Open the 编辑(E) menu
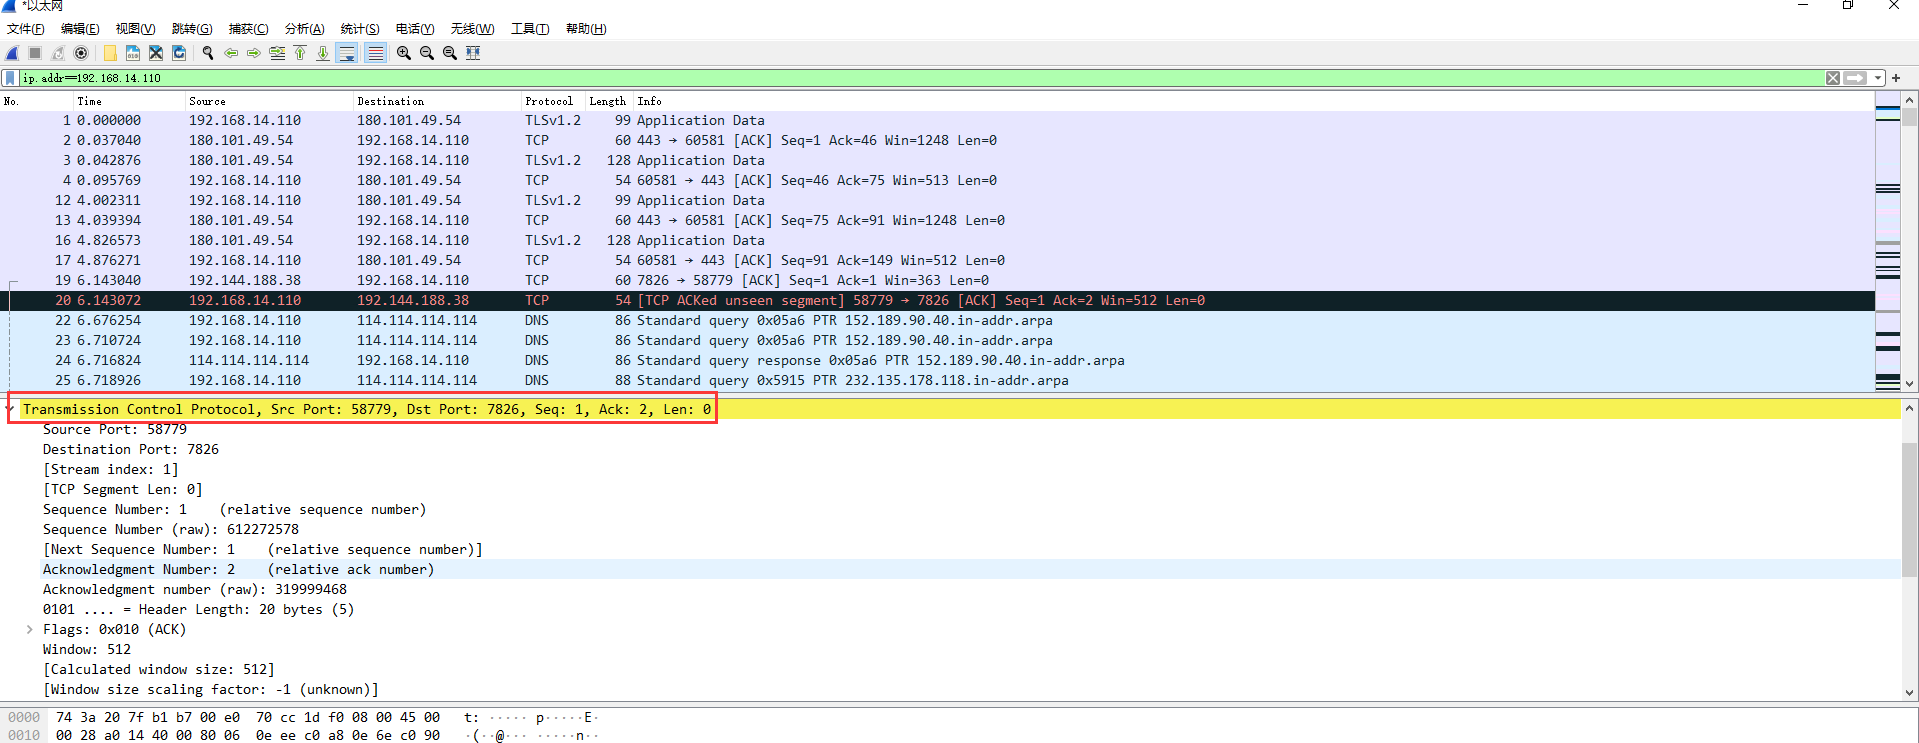Image resolution: width=1919 pixels, height=743 pixels. click(x=80, y=29)
